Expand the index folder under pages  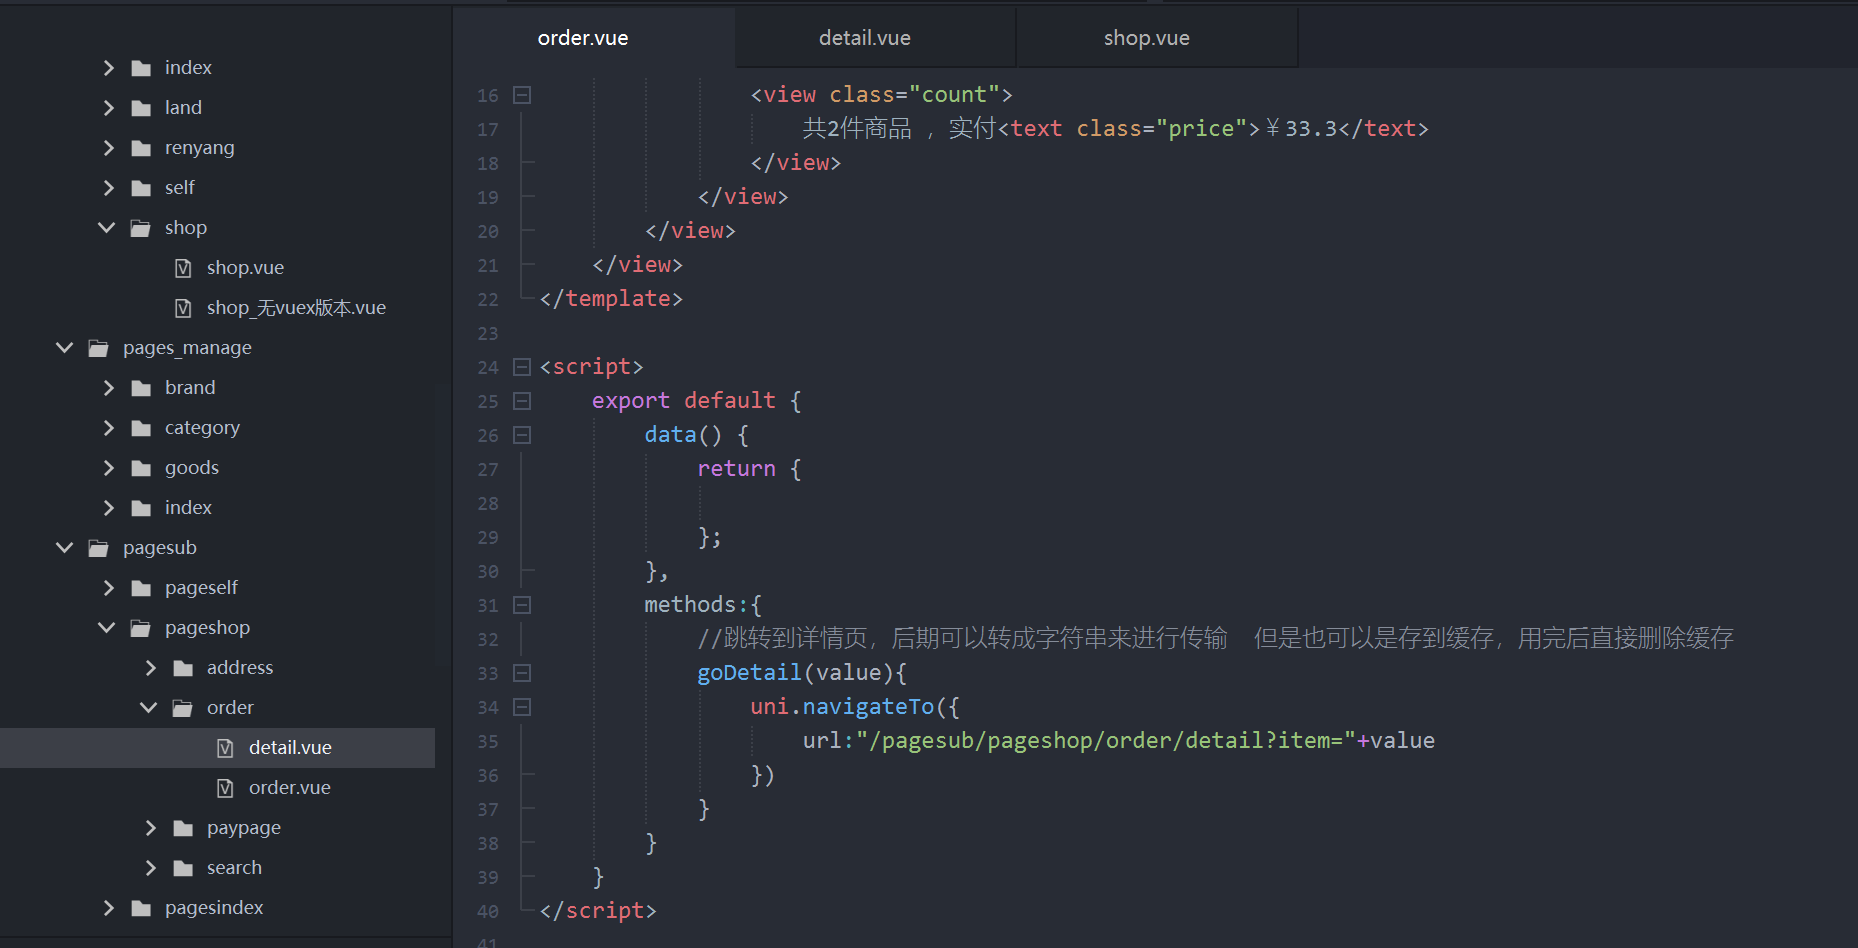109,68
